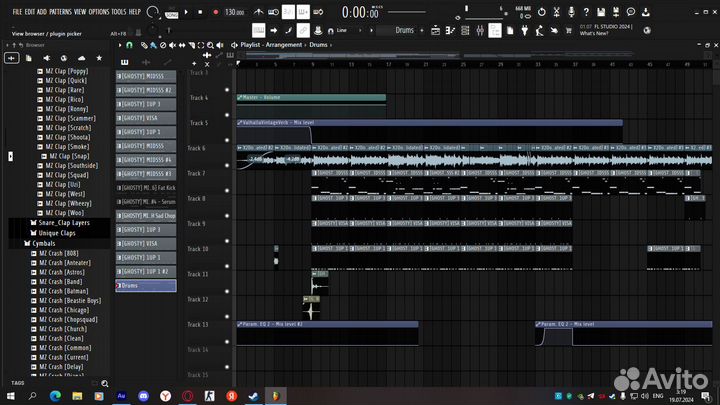The height and width of the screenshot is (405, 720).
Task: Toggle the playlist magnet snap icon
Action: [x=132, y=45]
